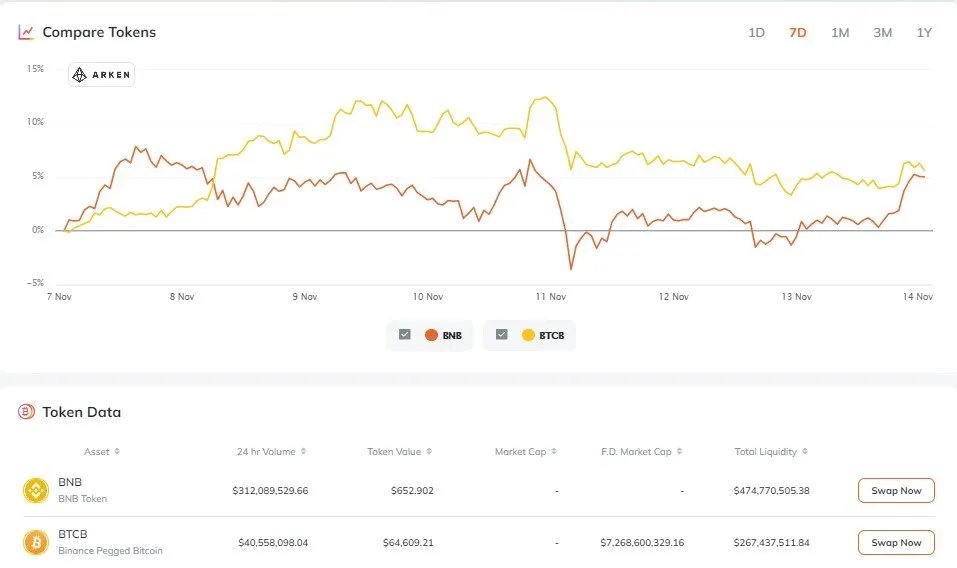The image size is (957, 568).
Task: Click BTCB liquidity $267,437,511.84
Action: [x=771, y=542]
